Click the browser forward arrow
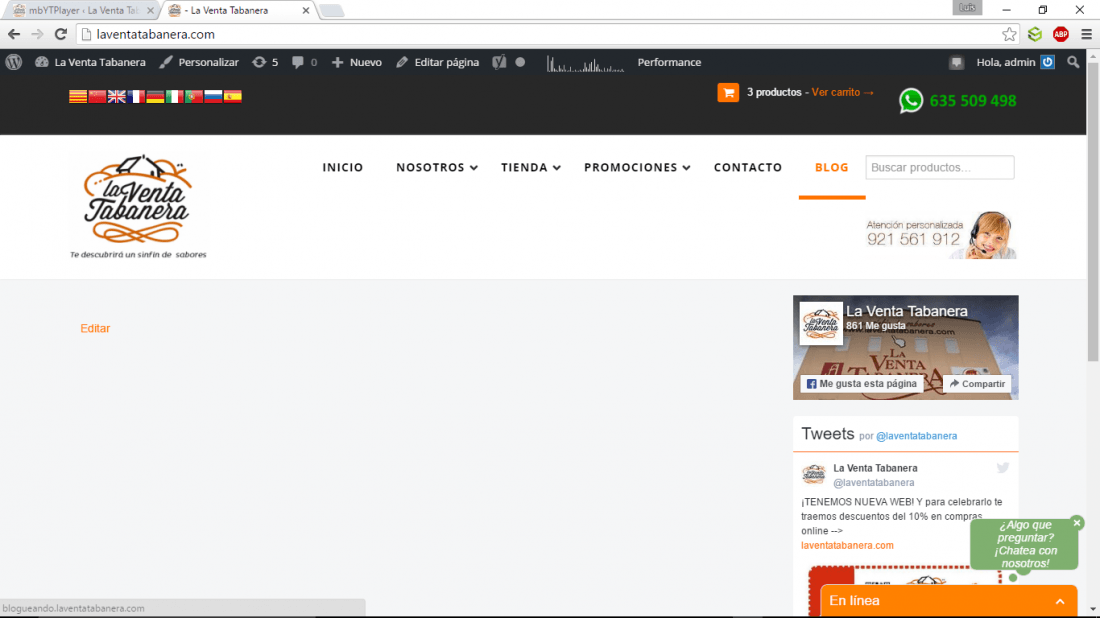1100x618 pixels. click(37, 34)
